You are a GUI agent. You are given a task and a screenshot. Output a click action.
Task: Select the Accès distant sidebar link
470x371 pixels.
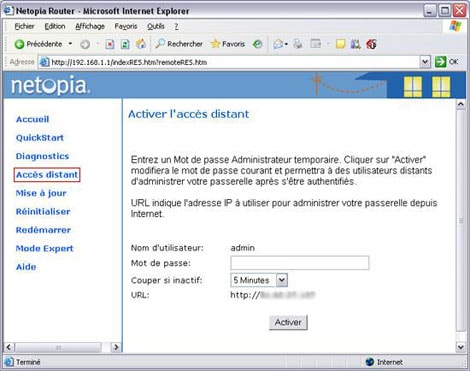[47, 175]
